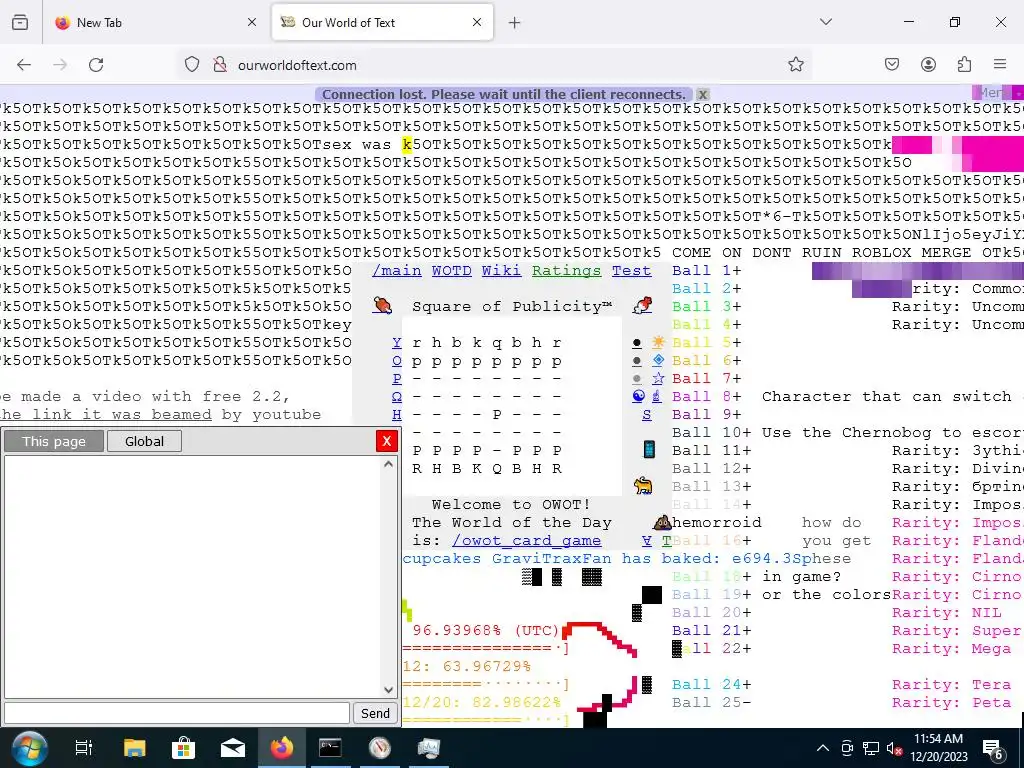Switch chat to This page tab
This screenshot has width=1024, height=768.
tap(54, 441)
